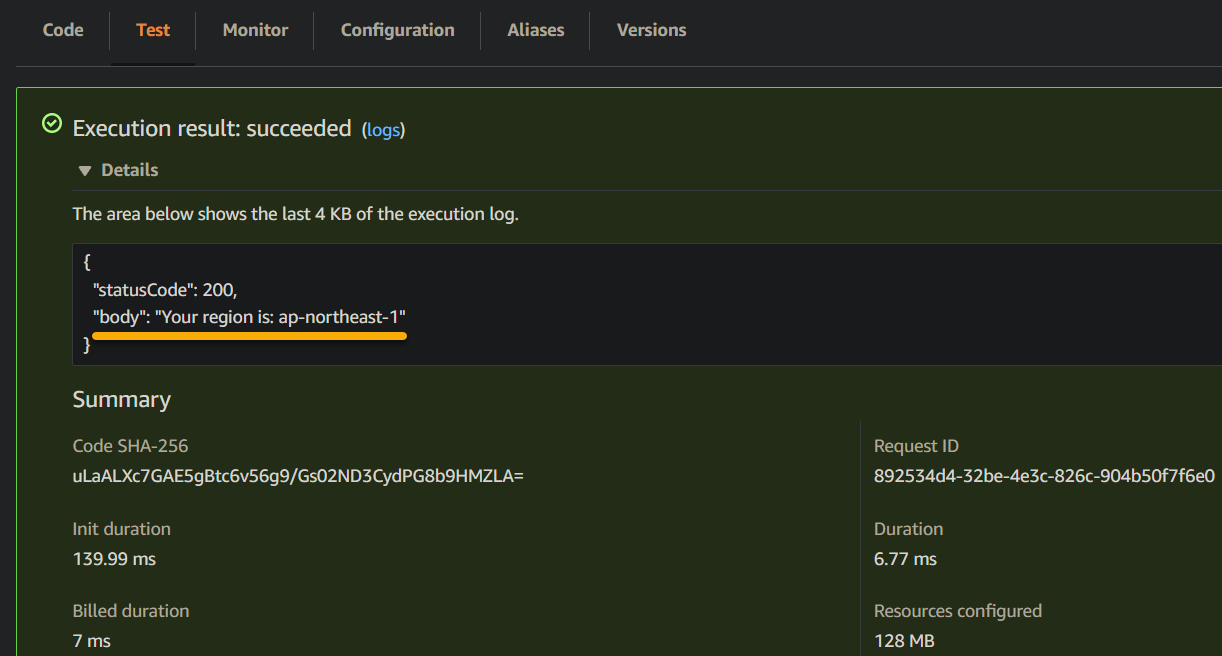Viewport: 1222px width, 656px height.
Task: Open the Configuration tab
Action: click(x=397, y=30)
